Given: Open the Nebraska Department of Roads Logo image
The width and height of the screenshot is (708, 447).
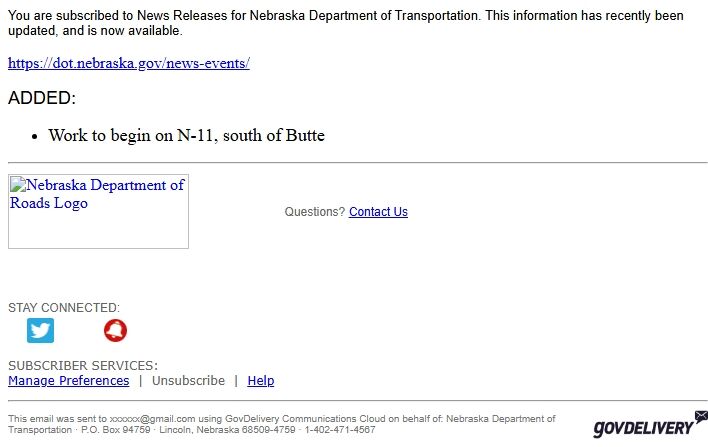Looking at the screenshot, I should [98, 211].
